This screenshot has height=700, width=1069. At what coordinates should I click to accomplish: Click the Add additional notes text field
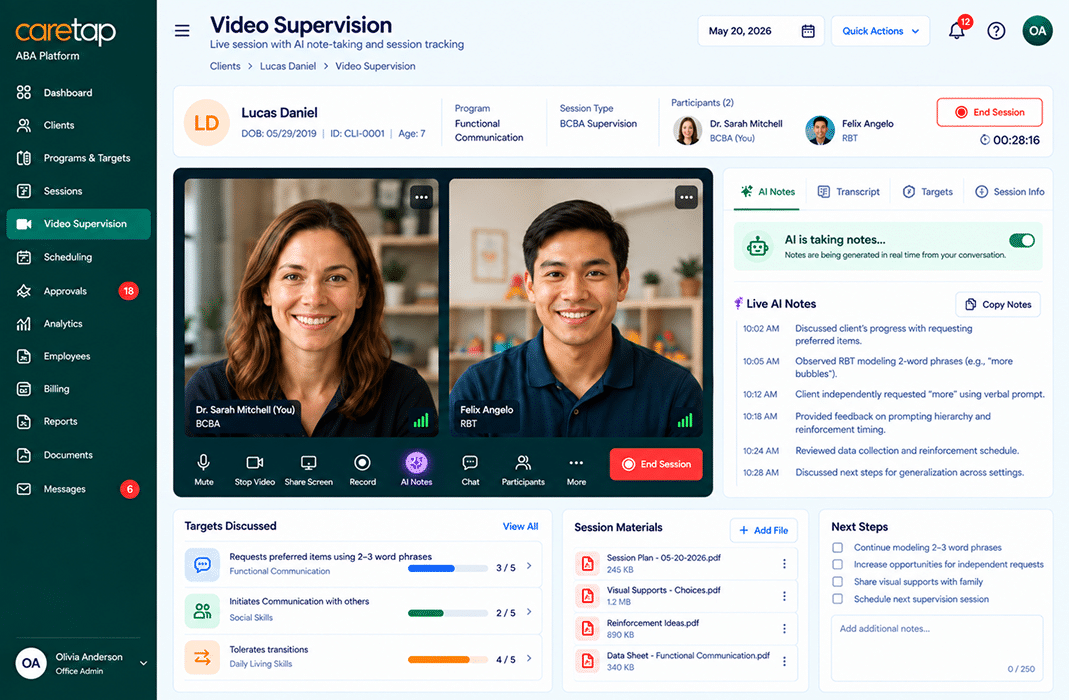pyautogui.click(x=937, y=648)
